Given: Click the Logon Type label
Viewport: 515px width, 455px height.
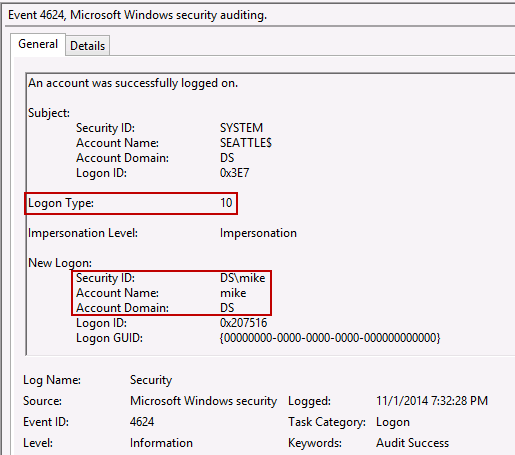Looking at the screenshot, I should (x=61, y=203).
